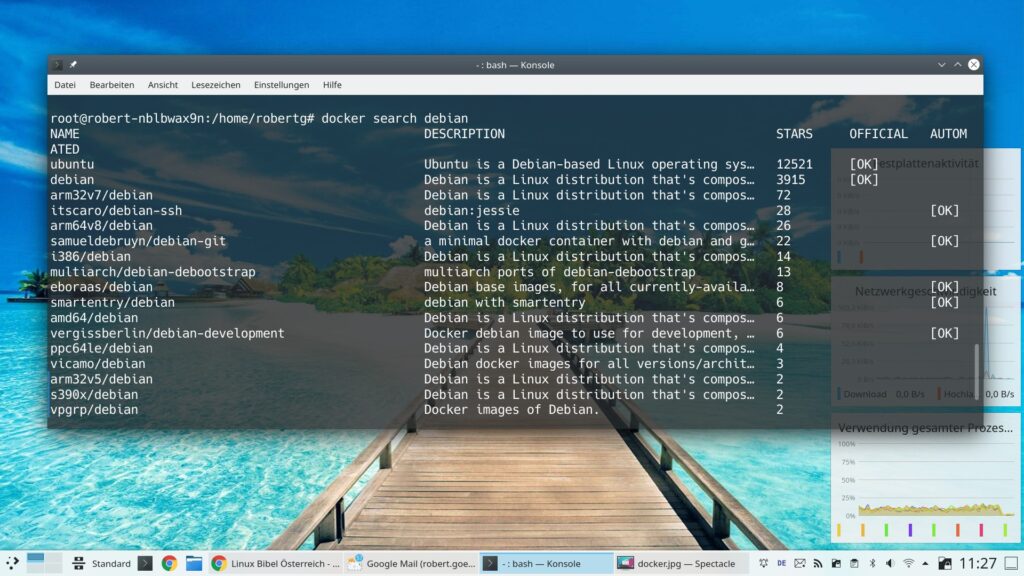Expand hidden system tray icons arrow
1024x576 pixels.
pyautogui.click(x=925, y=564)
